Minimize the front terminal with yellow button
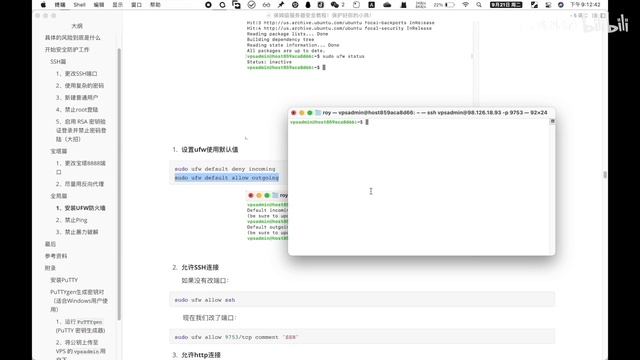Screen dimensions: 640x360 (302, 113)
